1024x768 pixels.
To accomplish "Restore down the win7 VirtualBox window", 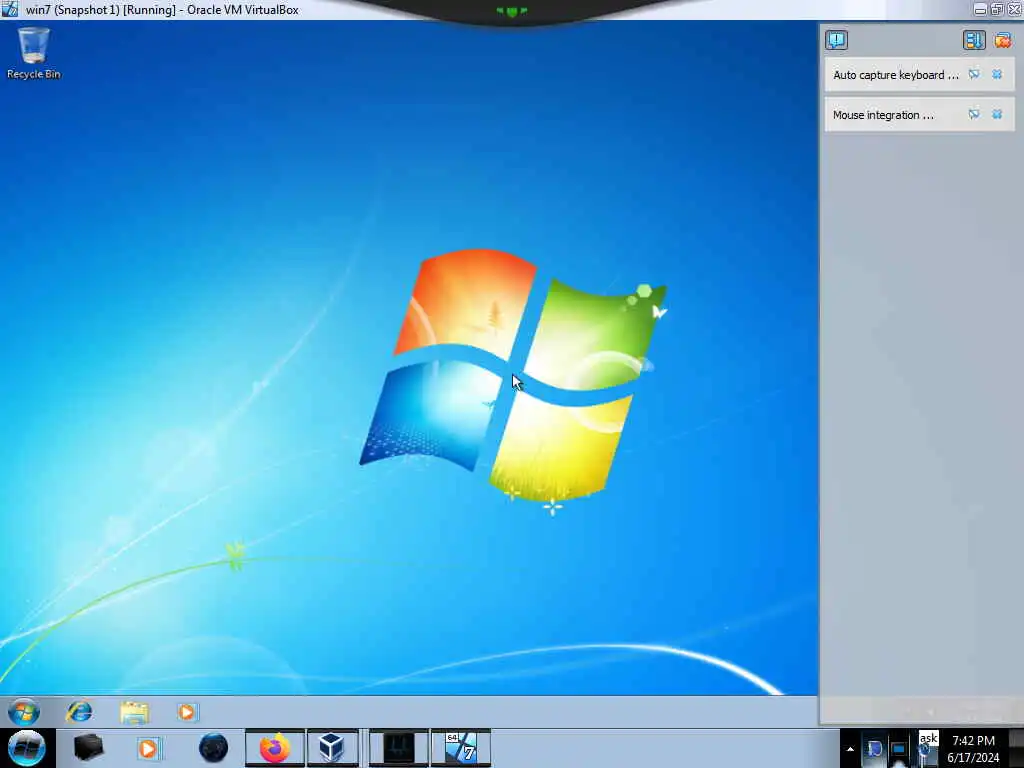I will [x=997, y=9].
